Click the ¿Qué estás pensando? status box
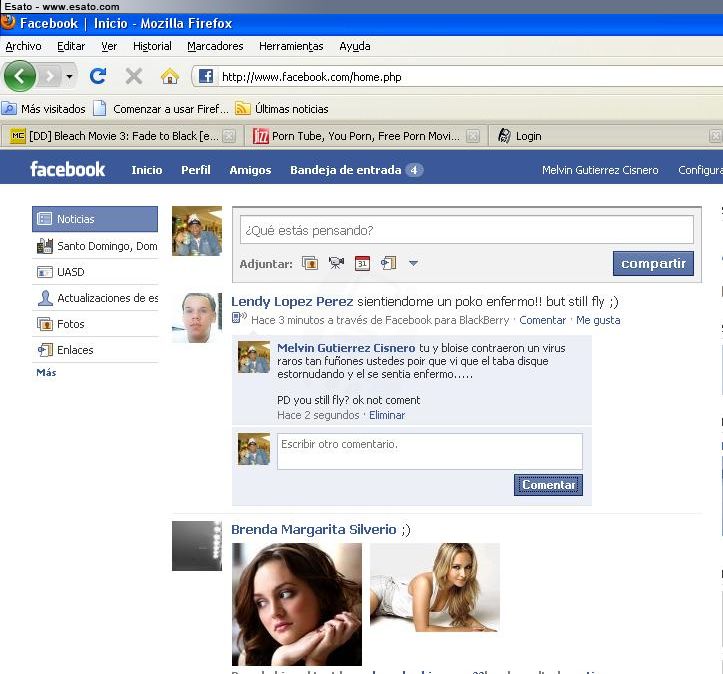Screen dimensions: 723x674 (467, 230)
